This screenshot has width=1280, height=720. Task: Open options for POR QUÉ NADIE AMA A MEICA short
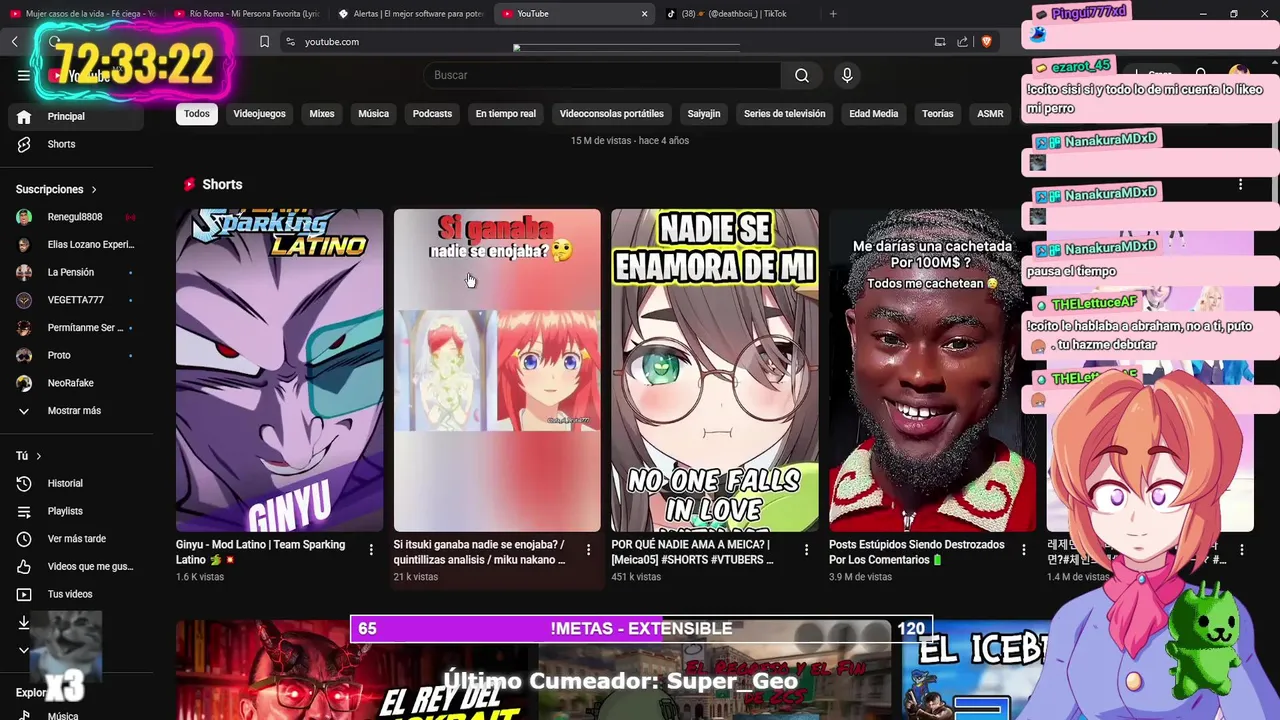[x=806, y=550]
